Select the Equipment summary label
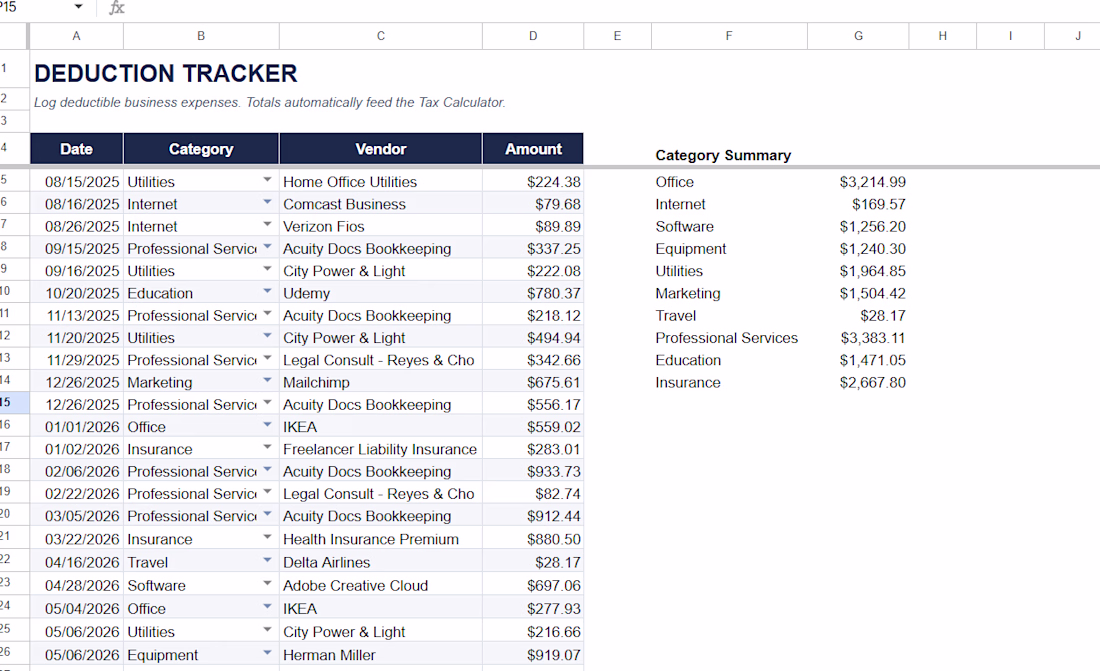The image size is (1100, 671). click(691, 248)
